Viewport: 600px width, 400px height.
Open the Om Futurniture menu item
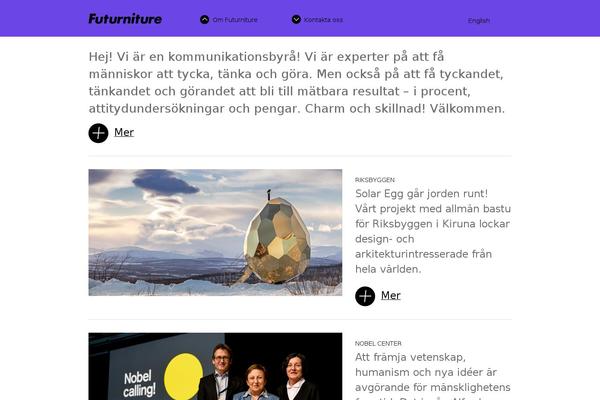(x=235, y=20)
